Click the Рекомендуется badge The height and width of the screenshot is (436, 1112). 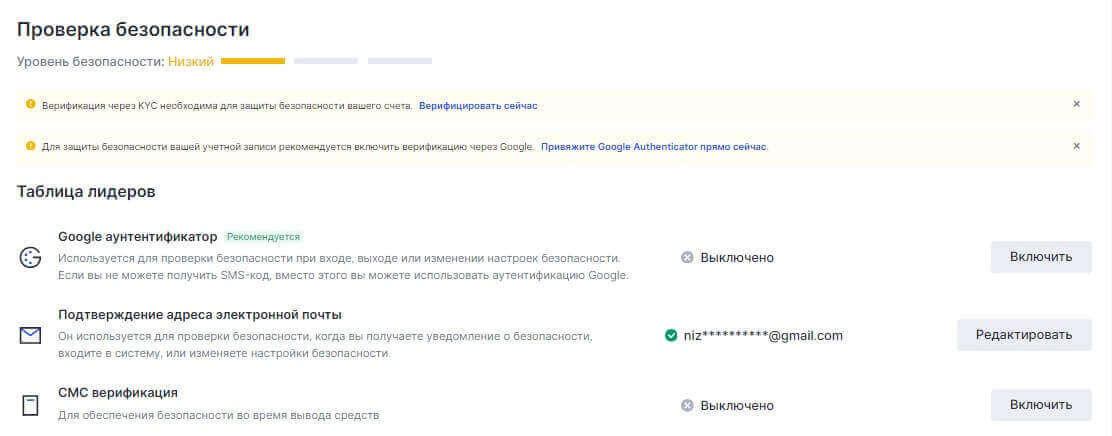click(263, 237)
